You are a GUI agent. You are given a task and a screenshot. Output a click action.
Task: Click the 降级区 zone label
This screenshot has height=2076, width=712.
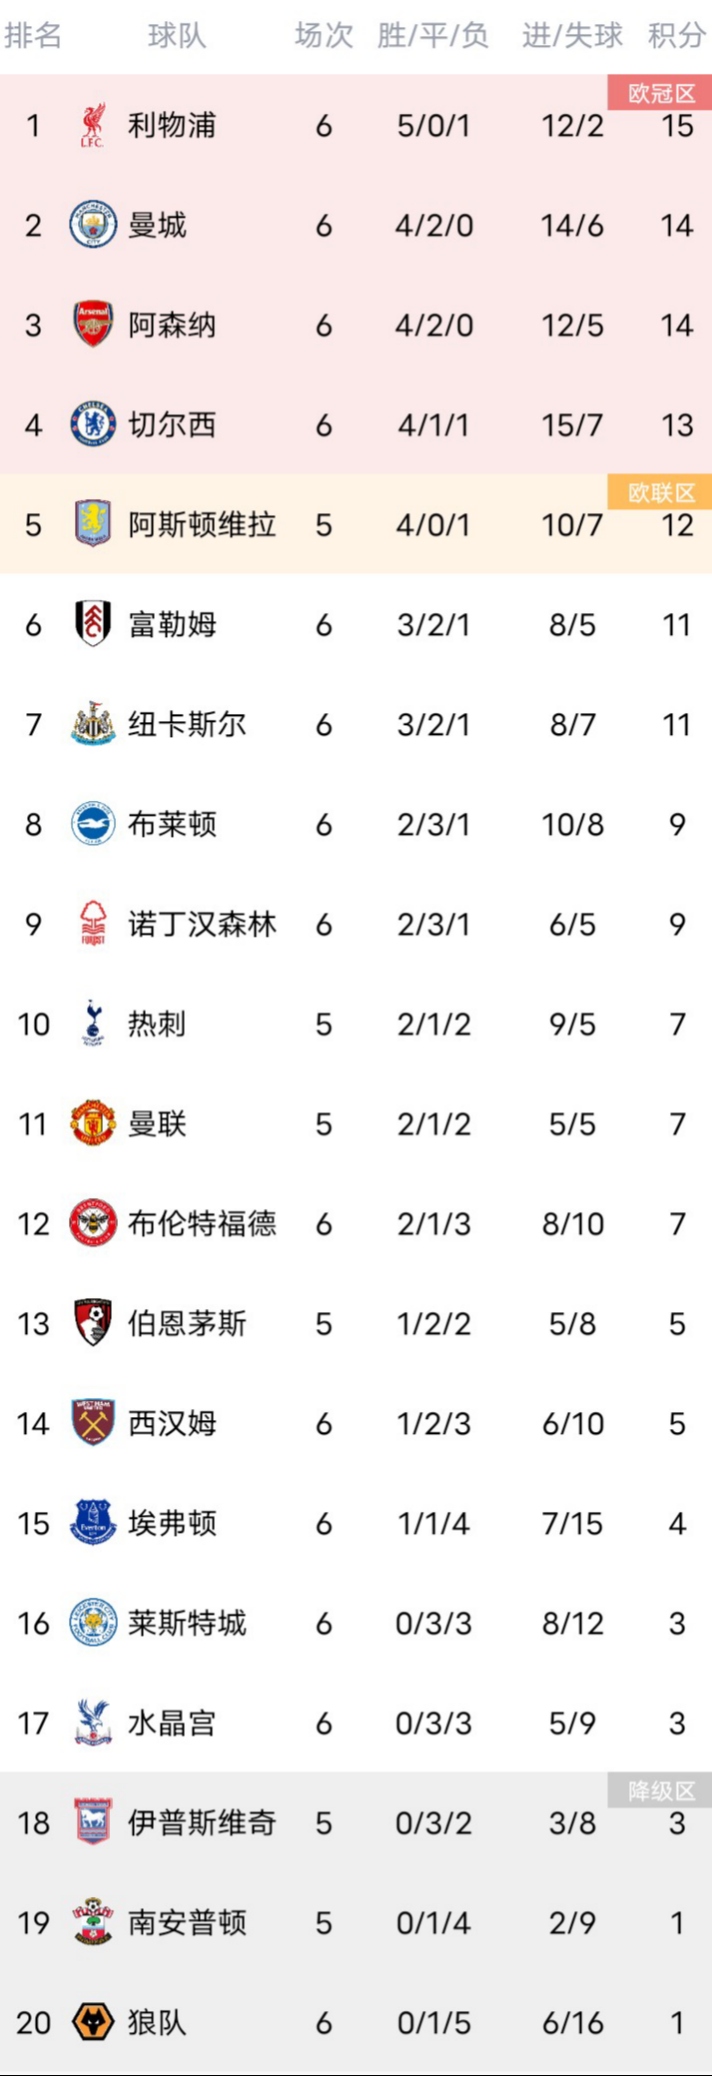660,1791
